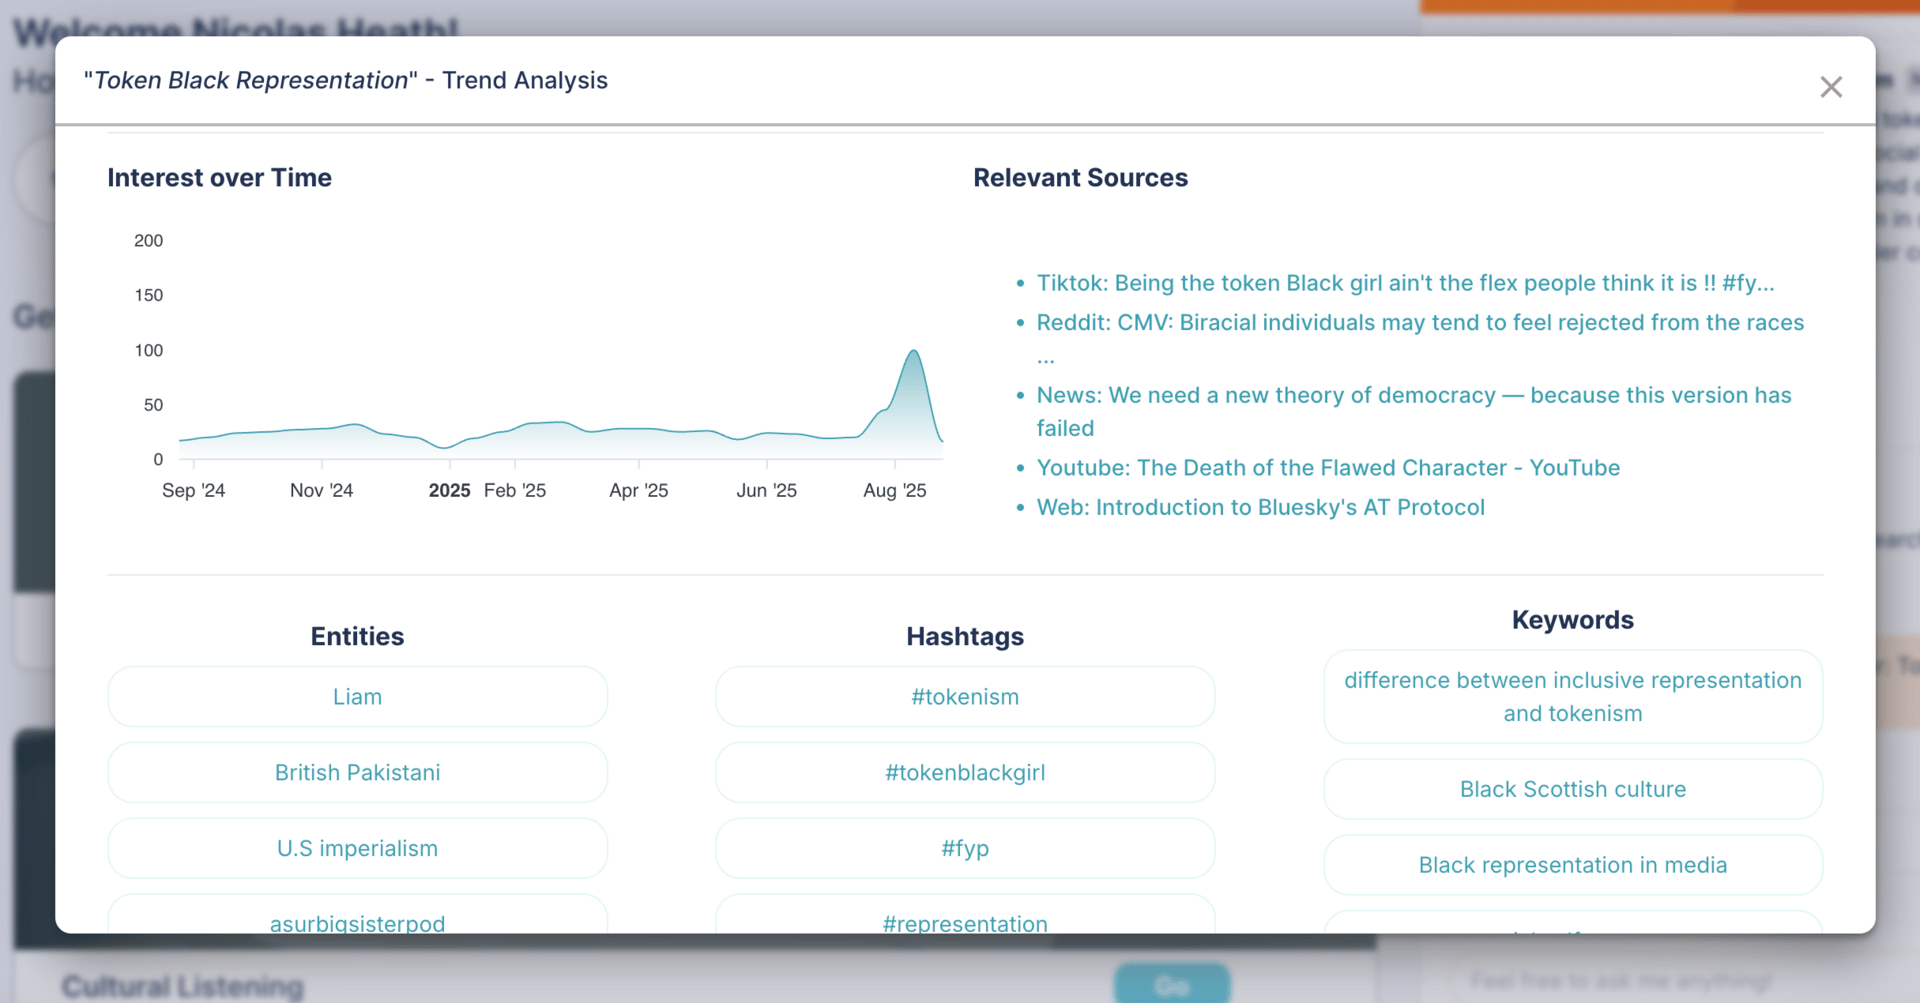The width and height of the screenshot is (1920, 1003).
Task: Select the #tokenism hashtag
Action: [x=965, y=697]
